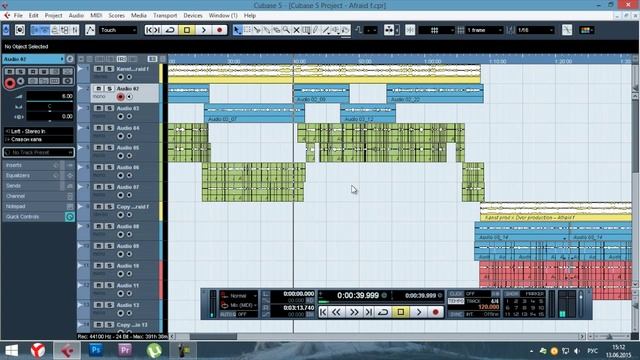Click the automation mode line icon
Image resolution: width=640 pixels, height=360 pixels.
(x=90, y=30)
